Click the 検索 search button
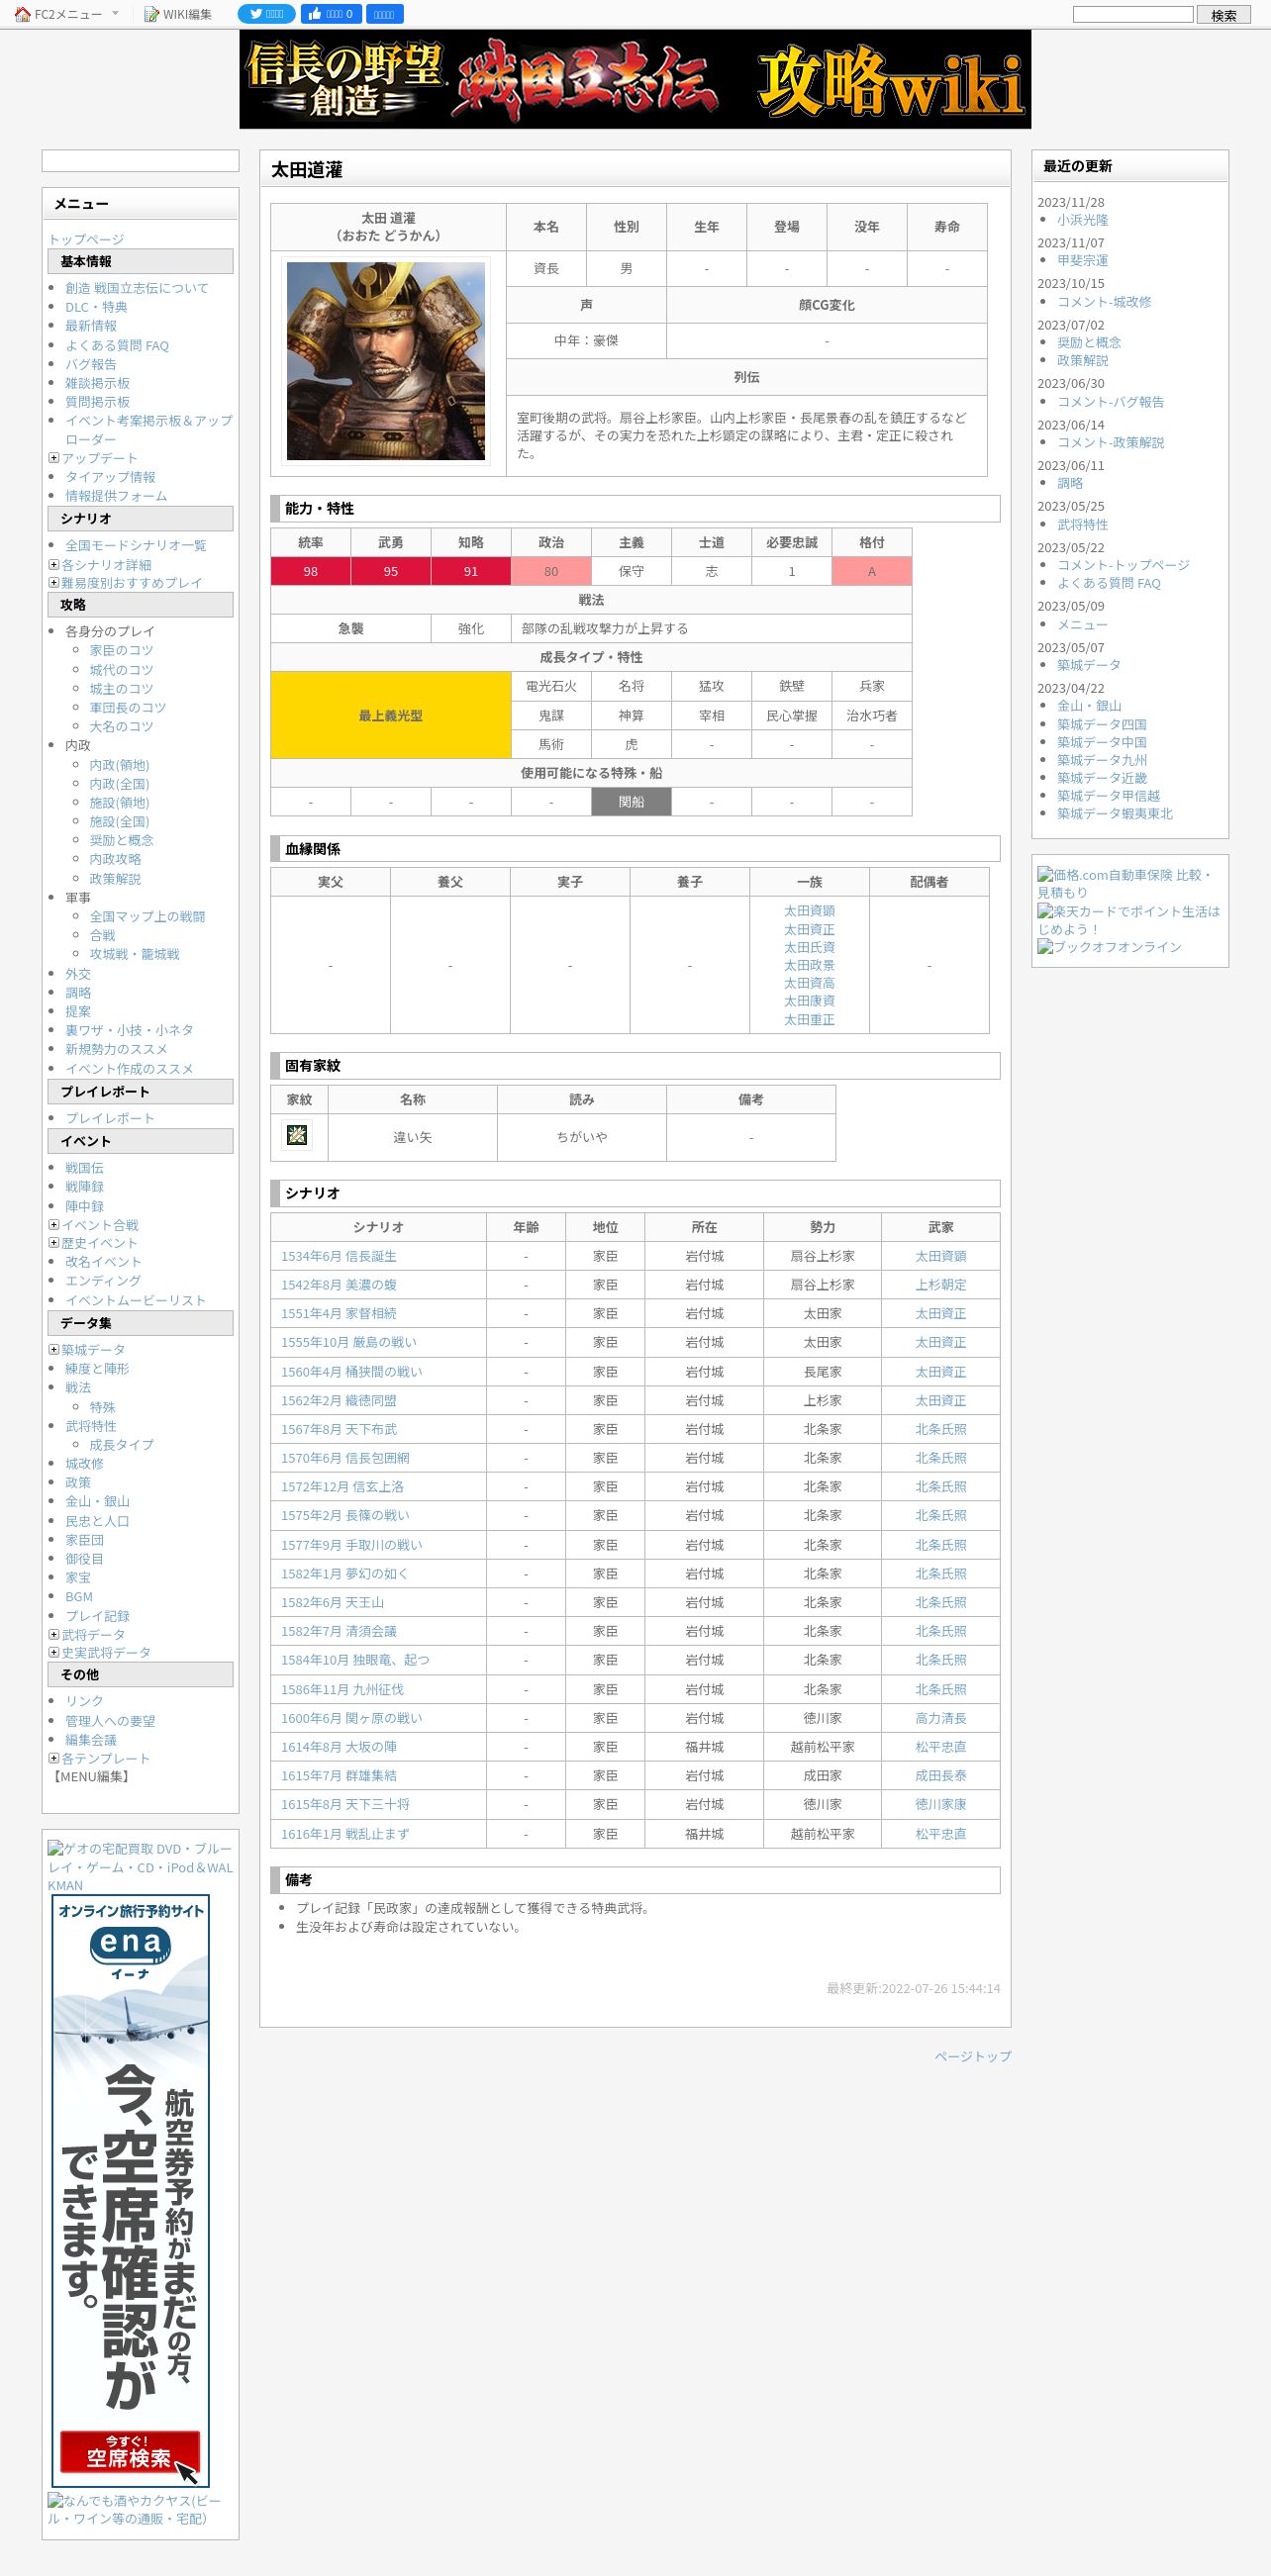1271x2576 pixels. click(x=1223, y=15)
